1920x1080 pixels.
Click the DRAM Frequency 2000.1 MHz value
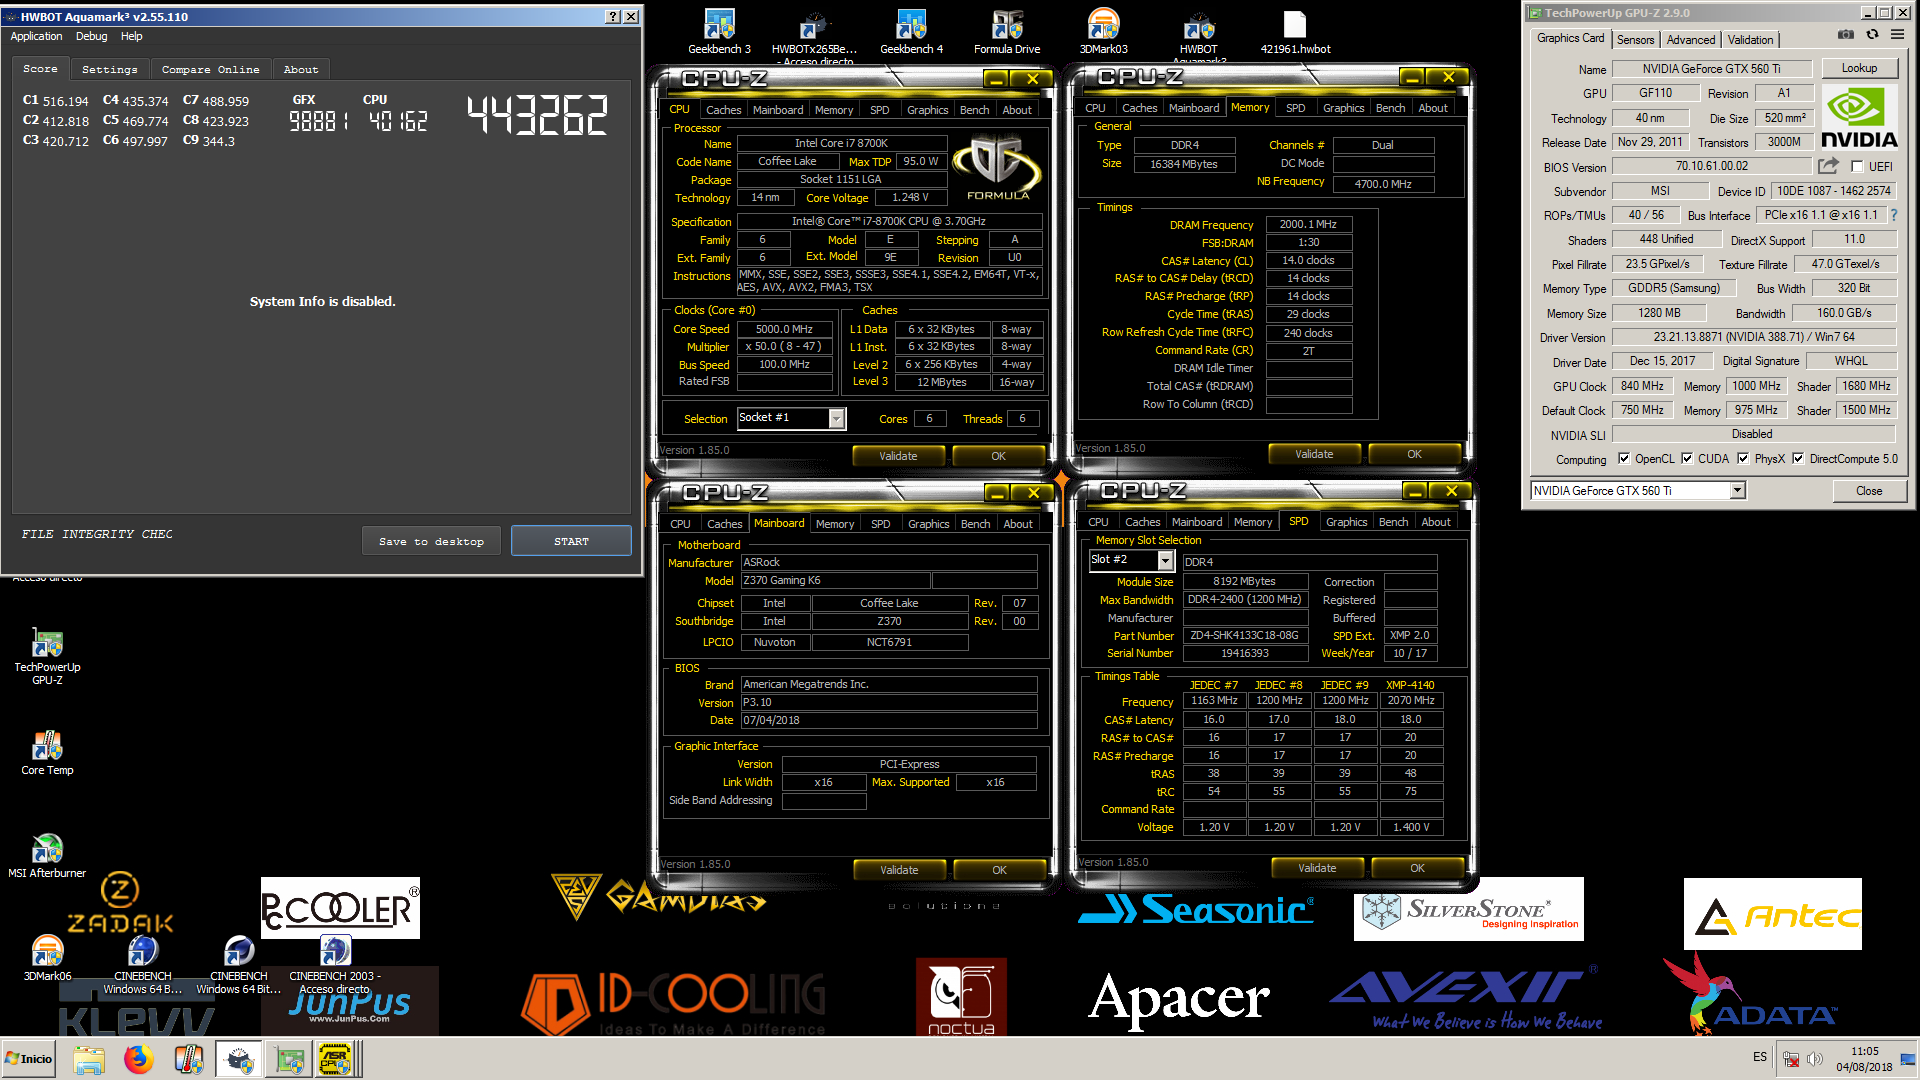click(1308, 224)
